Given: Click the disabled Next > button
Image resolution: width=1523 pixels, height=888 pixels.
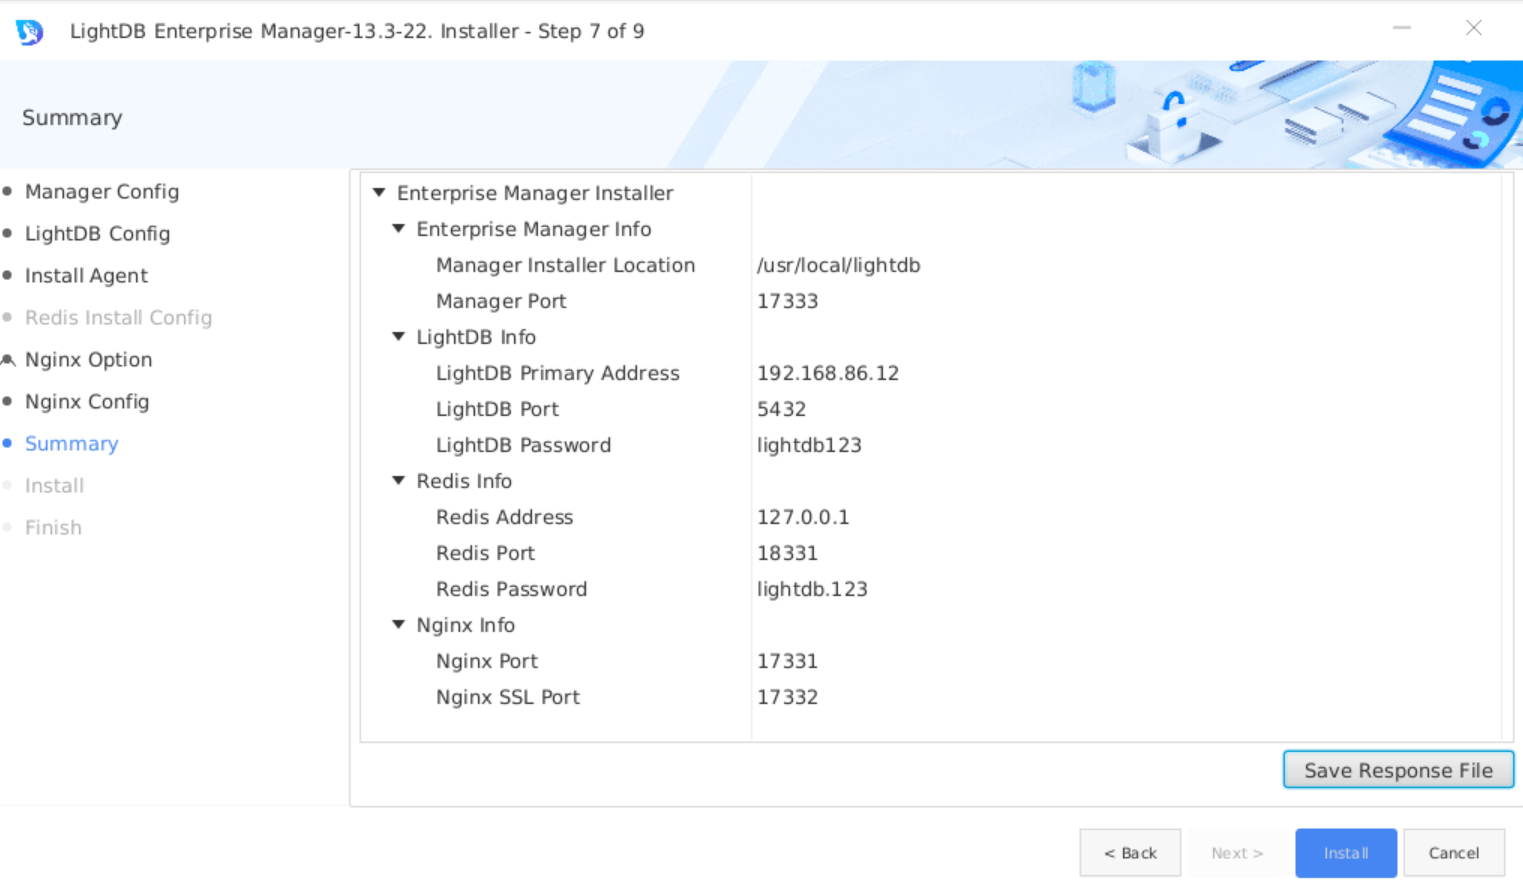Looking at the screenshot, I should pos(1238,853).
